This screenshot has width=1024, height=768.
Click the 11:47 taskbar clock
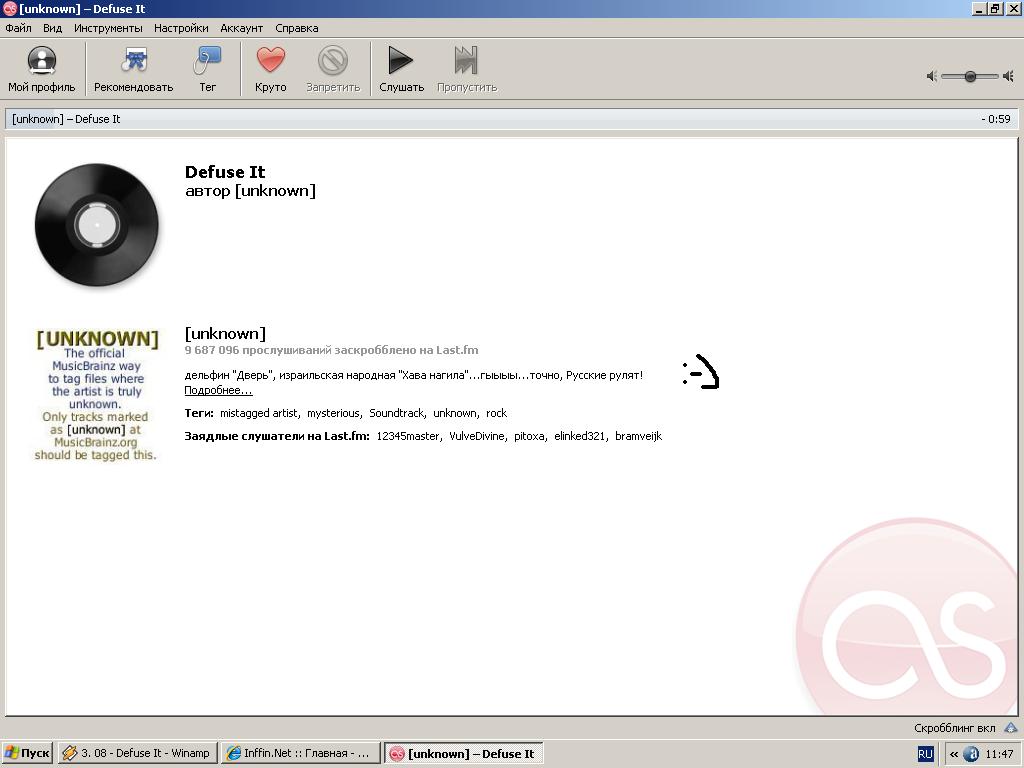point(999,754)
